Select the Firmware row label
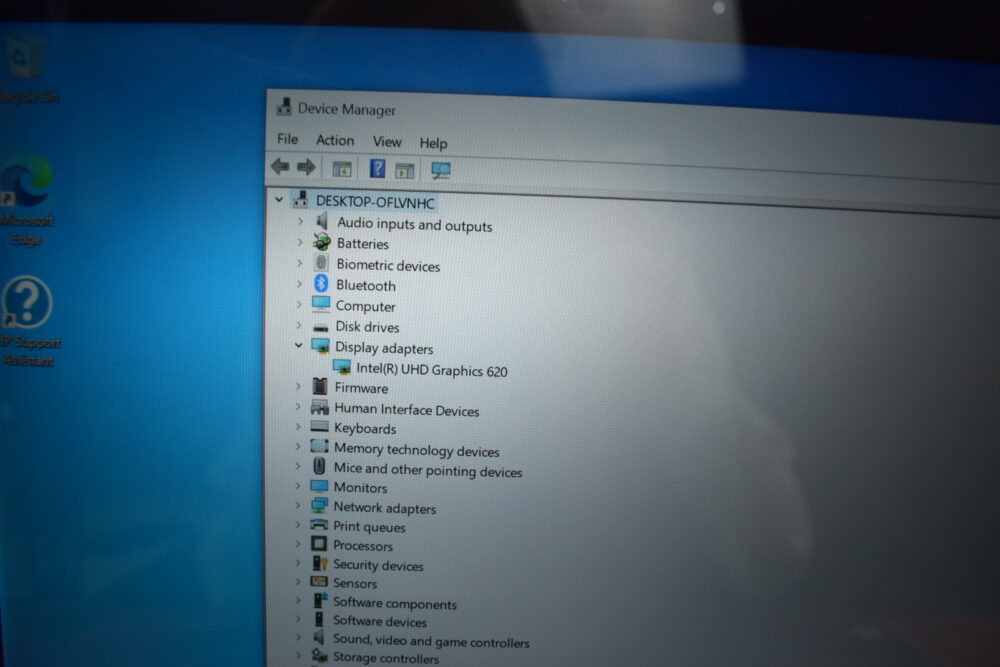 click(361, 388)
